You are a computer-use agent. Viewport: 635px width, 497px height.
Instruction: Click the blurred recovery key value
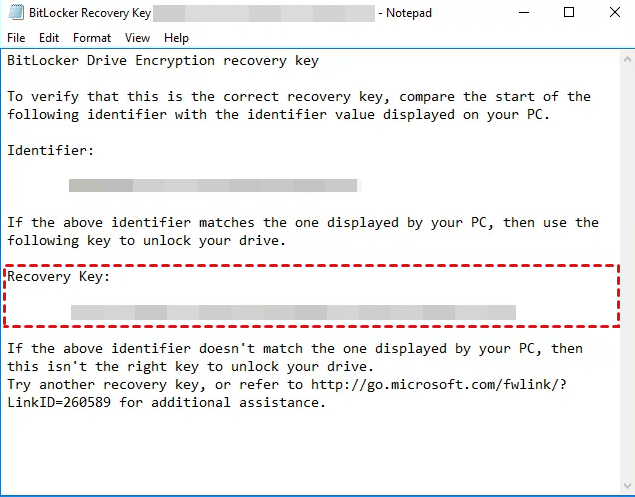coord(293,312)
